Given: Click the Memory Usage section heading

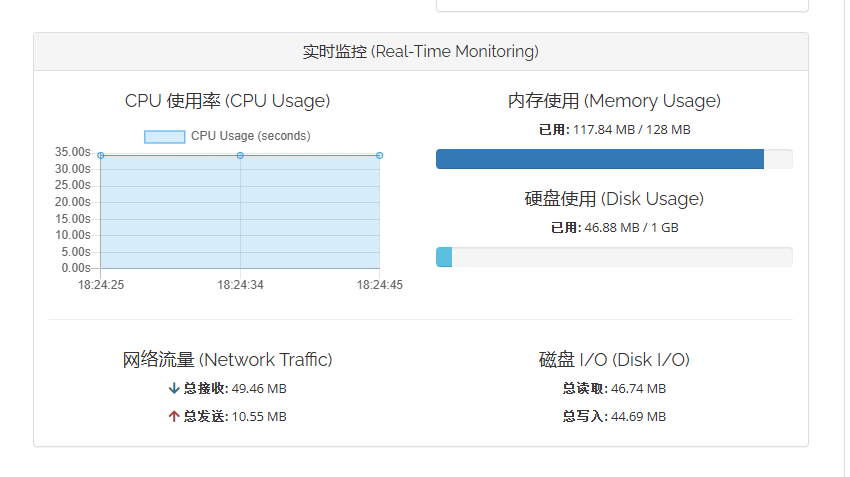Looking at the screenshot, I should 613,101.
